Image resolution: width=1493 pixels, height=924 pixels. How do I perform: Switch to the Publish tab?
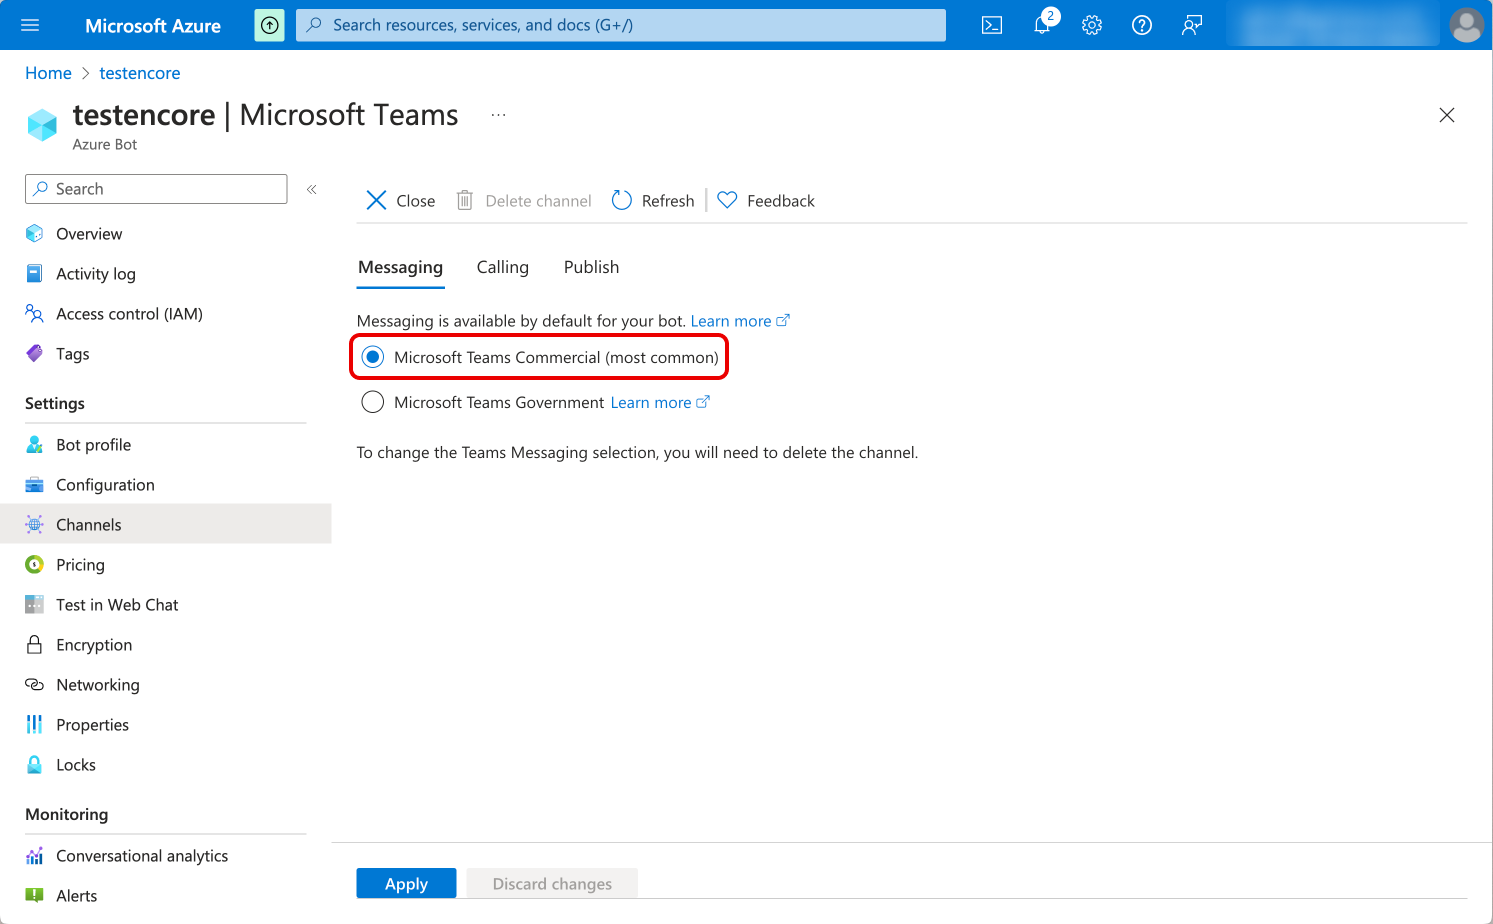click(x=591, y=267)
